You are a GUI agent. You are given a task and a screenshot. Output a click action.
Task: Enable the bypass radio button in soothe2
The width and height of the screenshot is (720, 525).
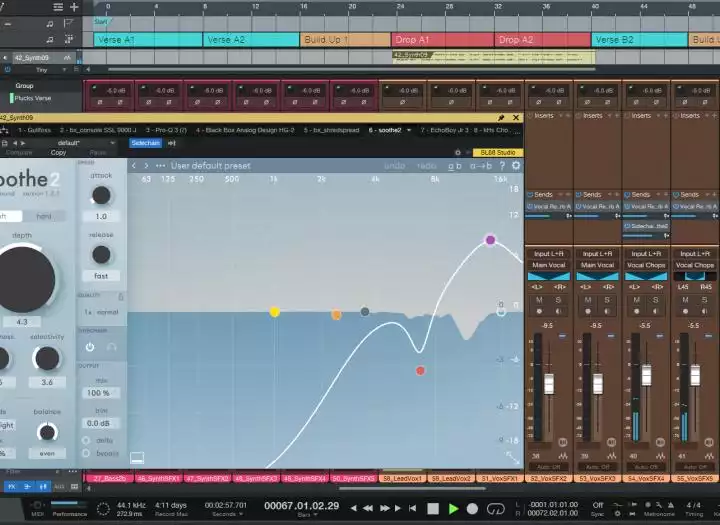coord(86,453)
